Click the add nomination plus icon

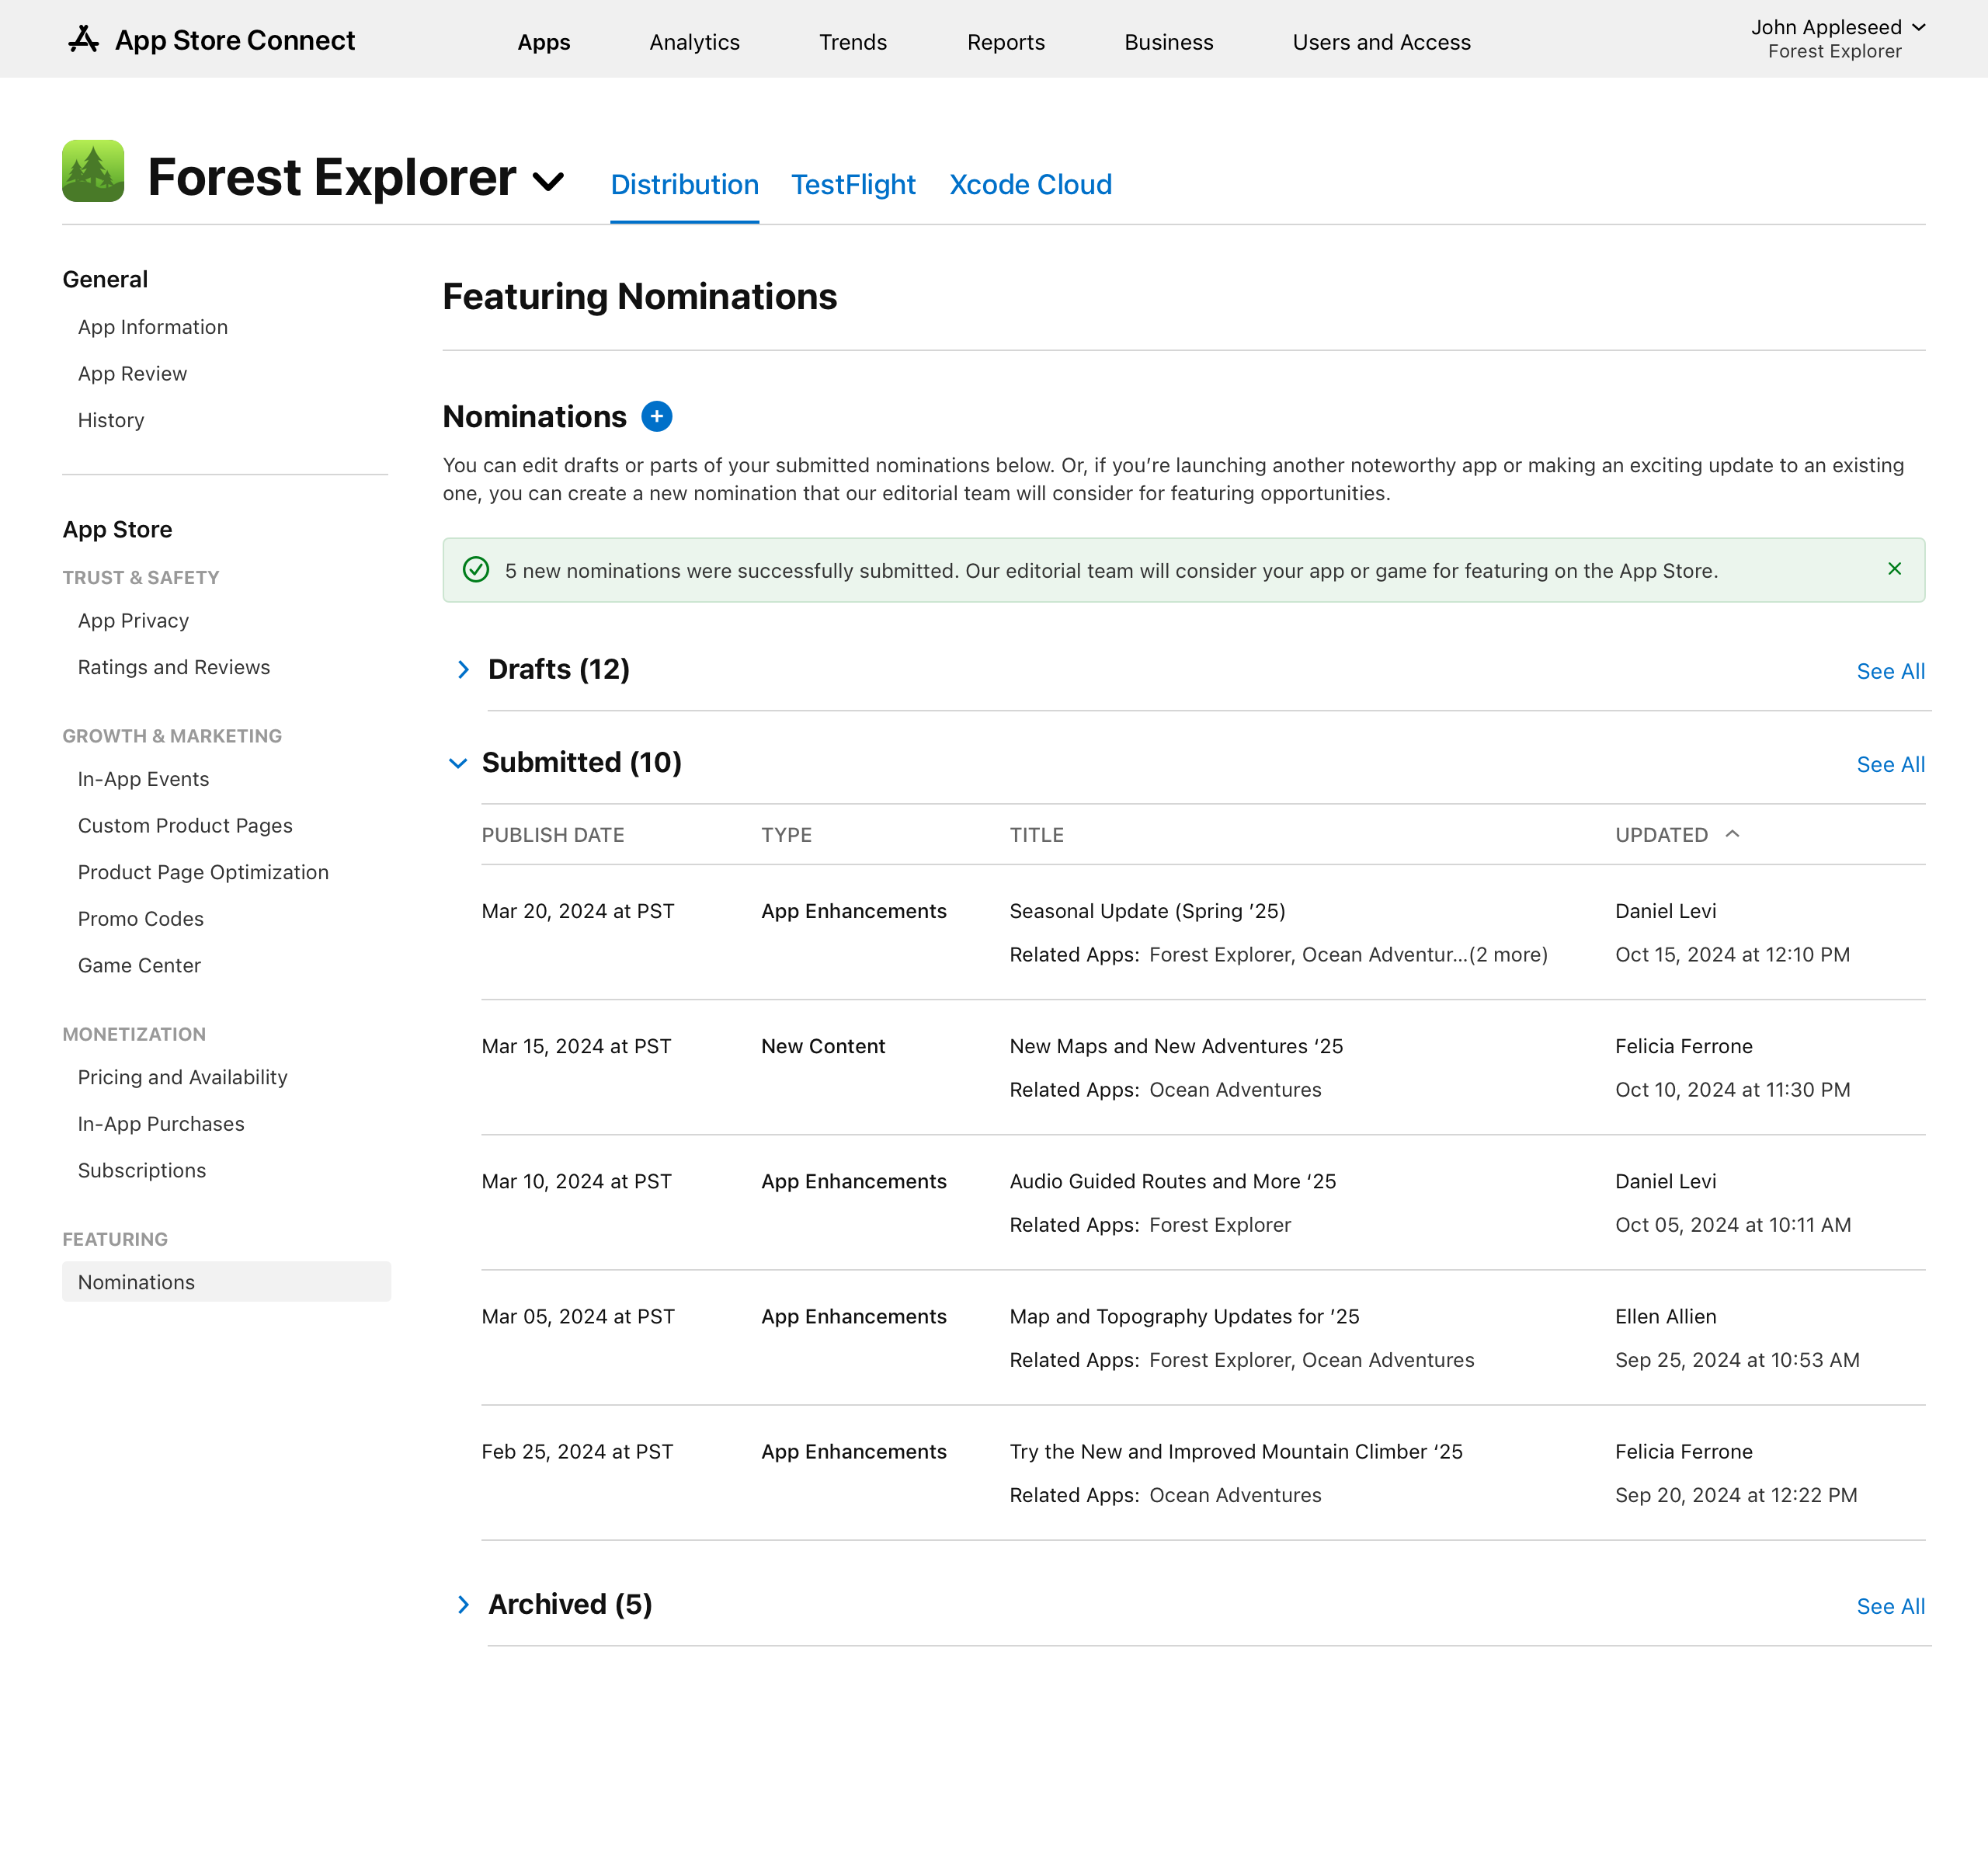[x=659, y=417]
